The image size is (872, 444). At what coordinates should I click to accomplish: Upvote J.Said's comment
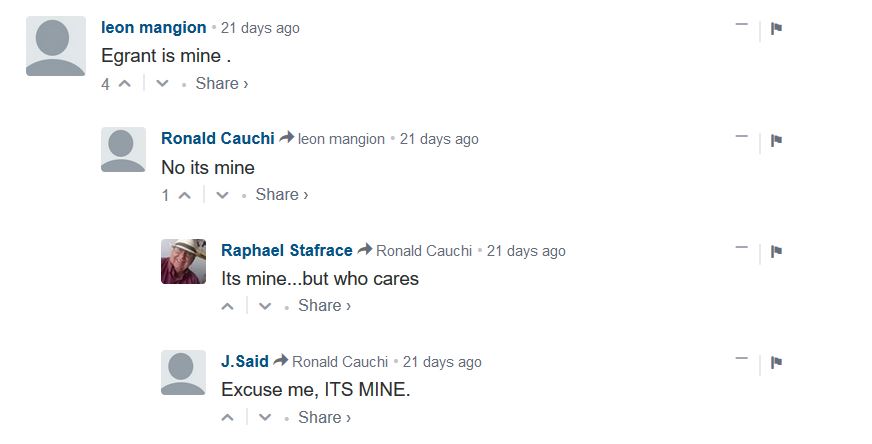click(x=228, y=417)
